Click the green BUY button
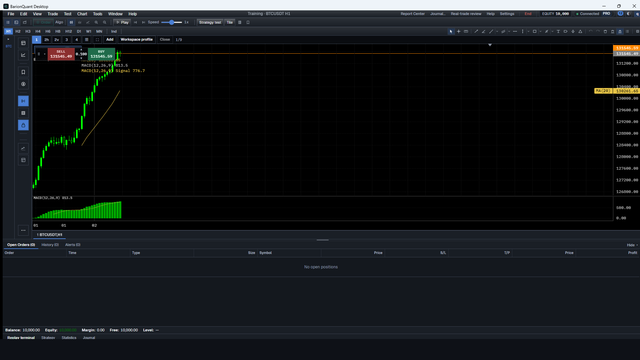The height and width of the screenshot is (360, 640). click(101, 54)
